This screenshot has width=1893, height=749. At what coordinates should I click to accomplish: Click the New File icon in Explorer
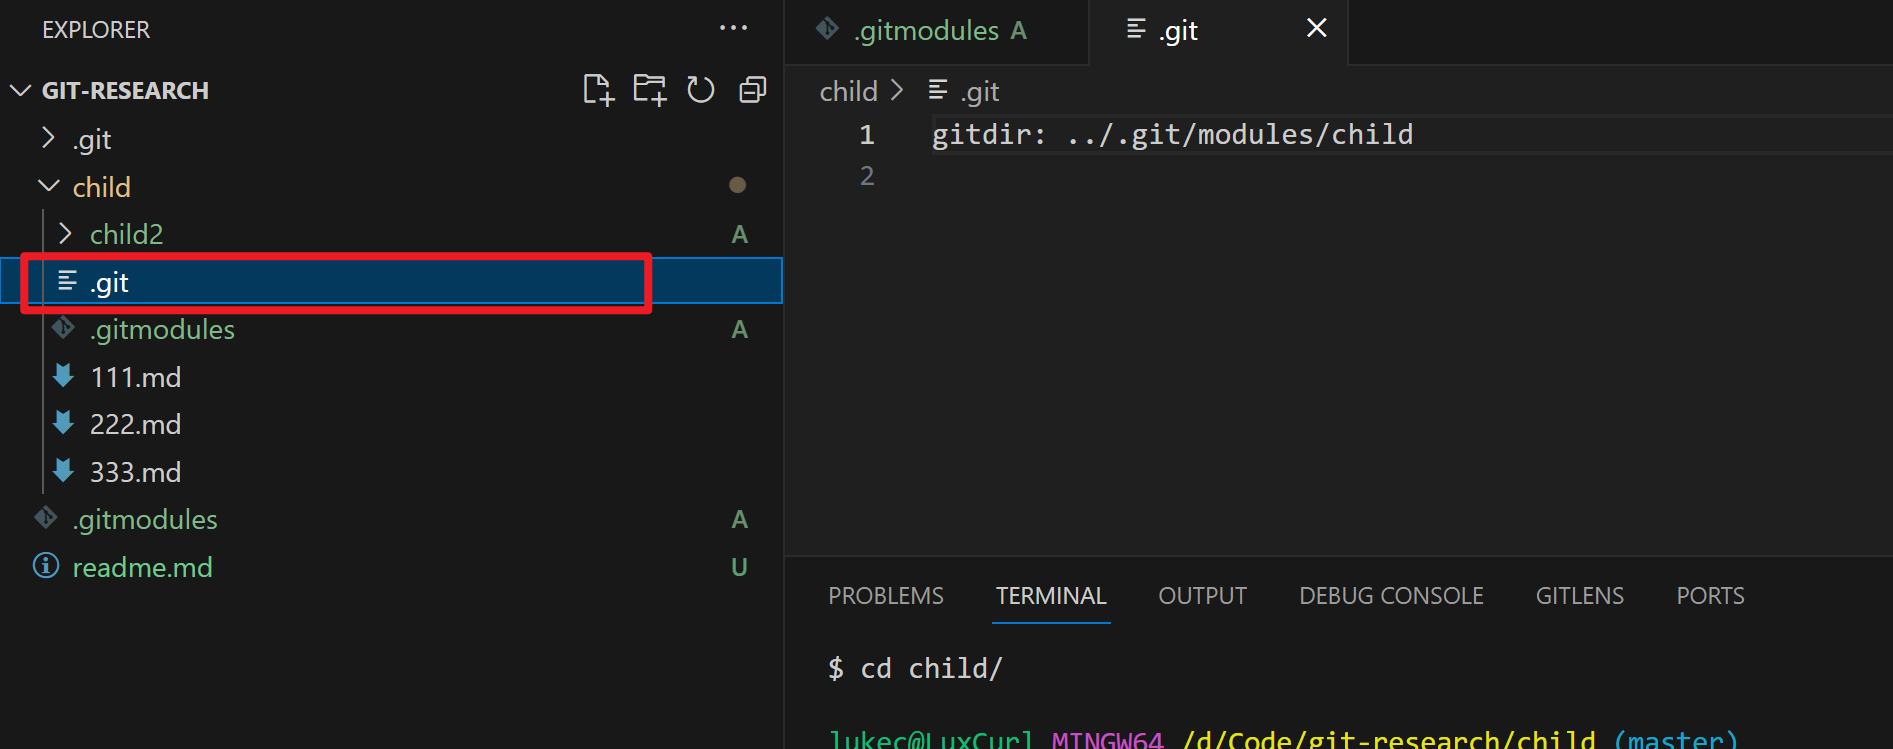point(598,90)
